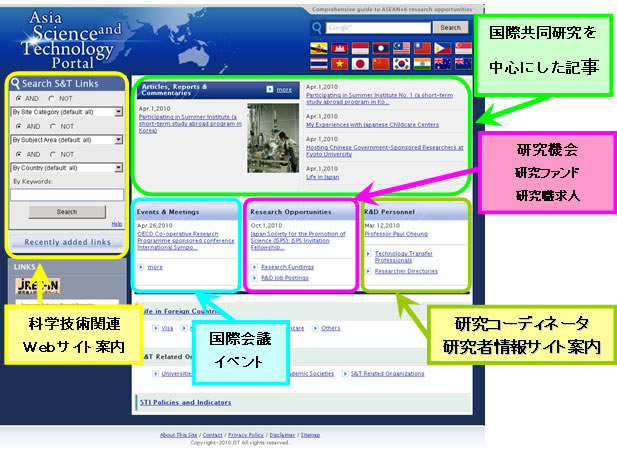The height and width of the screenshot is (451, 617).
Task: Click the magnifier icon beside Google search box
Action: tap(316, 28)
